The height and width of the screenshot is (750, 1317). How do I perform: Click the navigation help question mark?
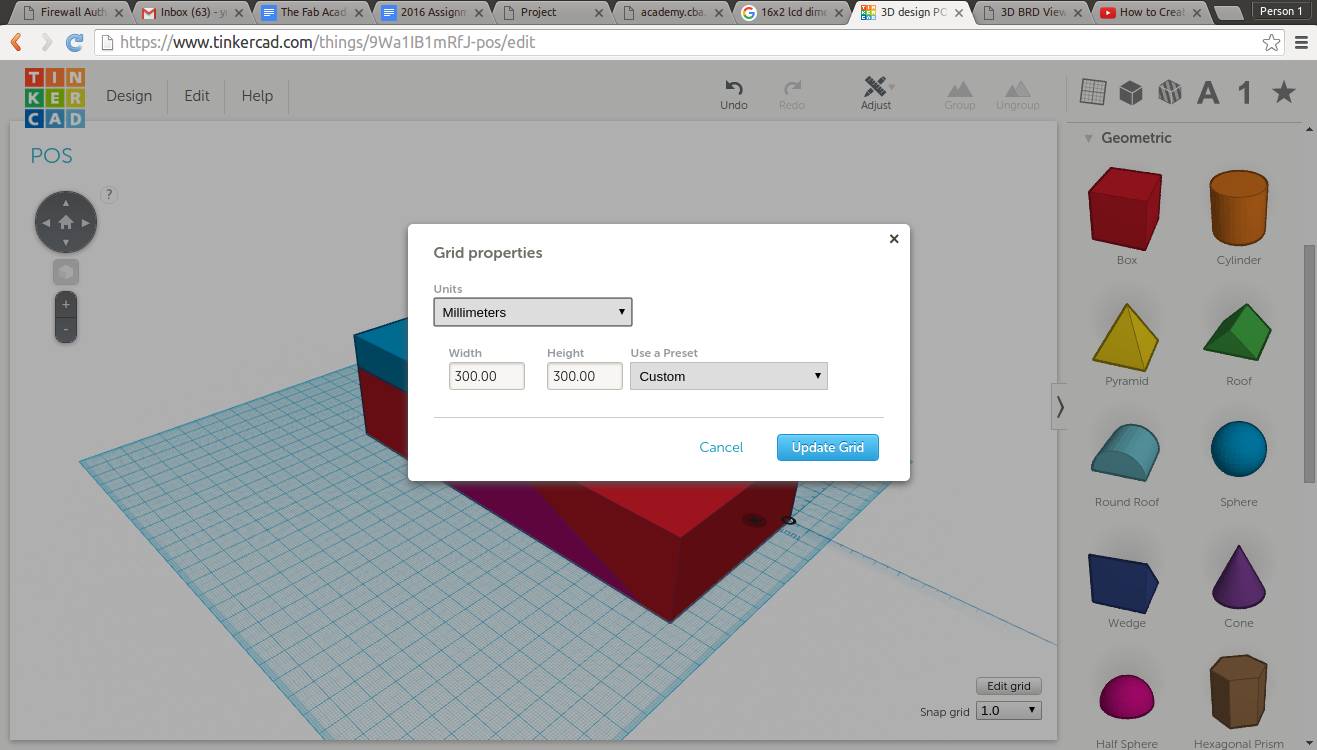pyautogui.click(x=109, y=194)
